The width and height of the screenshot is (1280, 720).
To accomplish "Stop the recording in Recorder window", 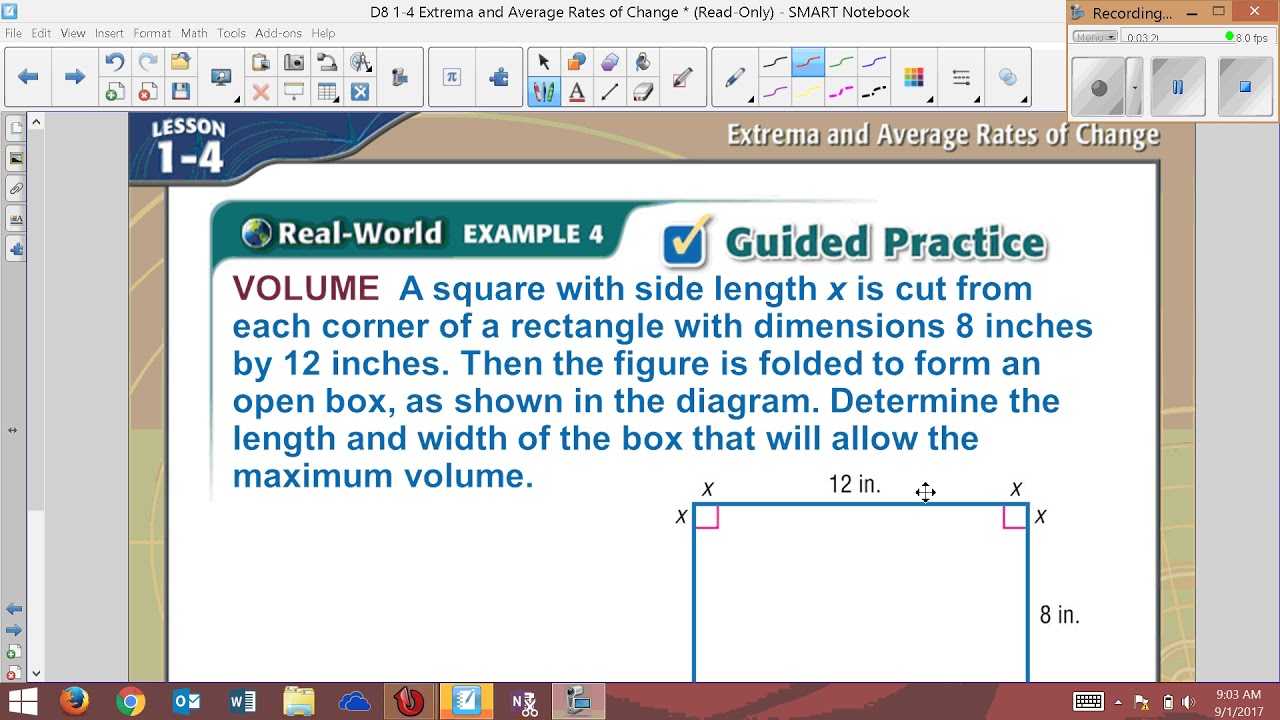I will tap(1245, 87).
